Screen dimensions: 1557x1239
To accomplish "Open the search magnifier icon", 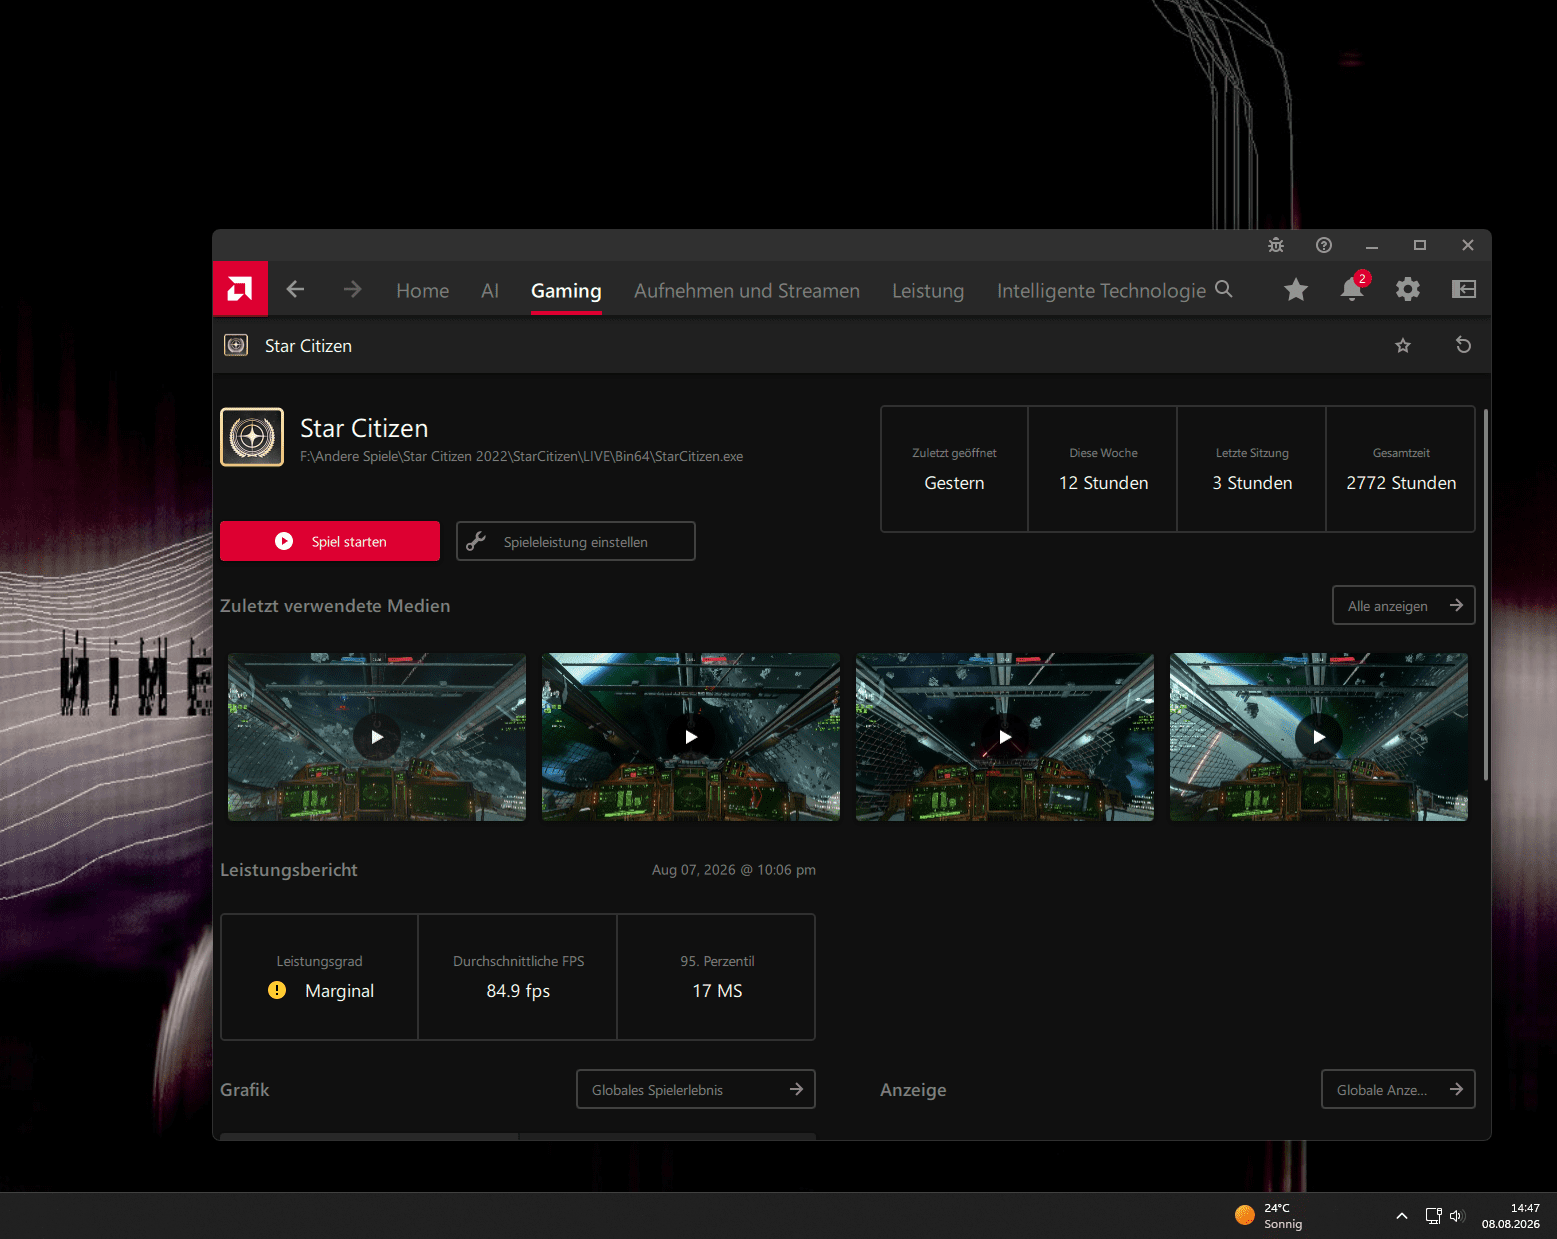I will click(x=1223, y=289).
